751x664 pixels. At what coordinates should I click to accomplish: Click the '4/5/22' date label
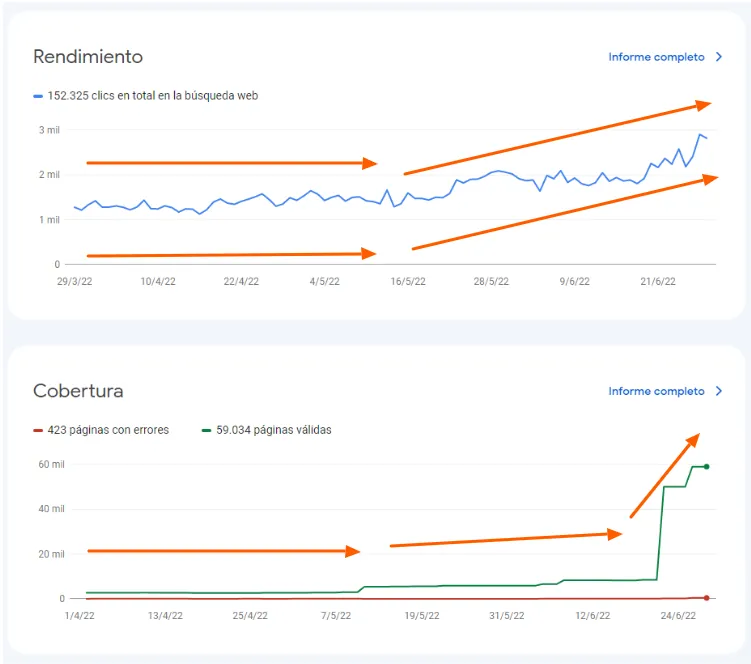click(325, 282)
